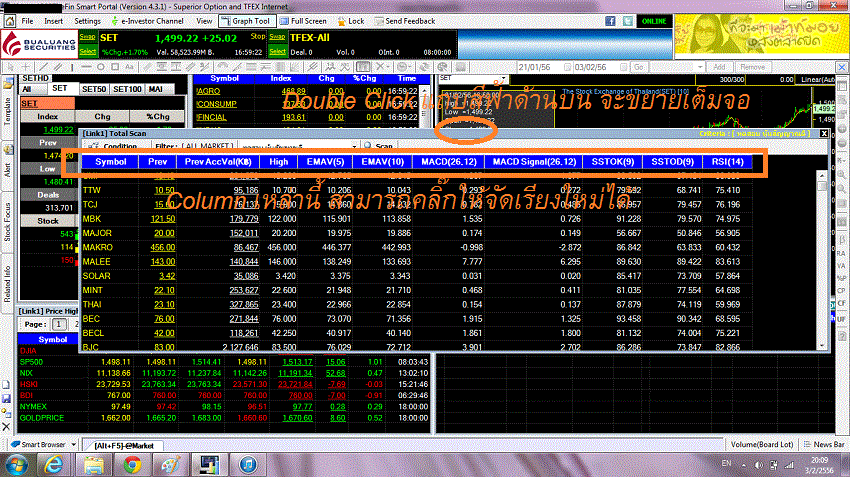The height and width of the screenshot is (477, 850).
Task: Select the pointer arrow drawing tool
Action: 10,67
